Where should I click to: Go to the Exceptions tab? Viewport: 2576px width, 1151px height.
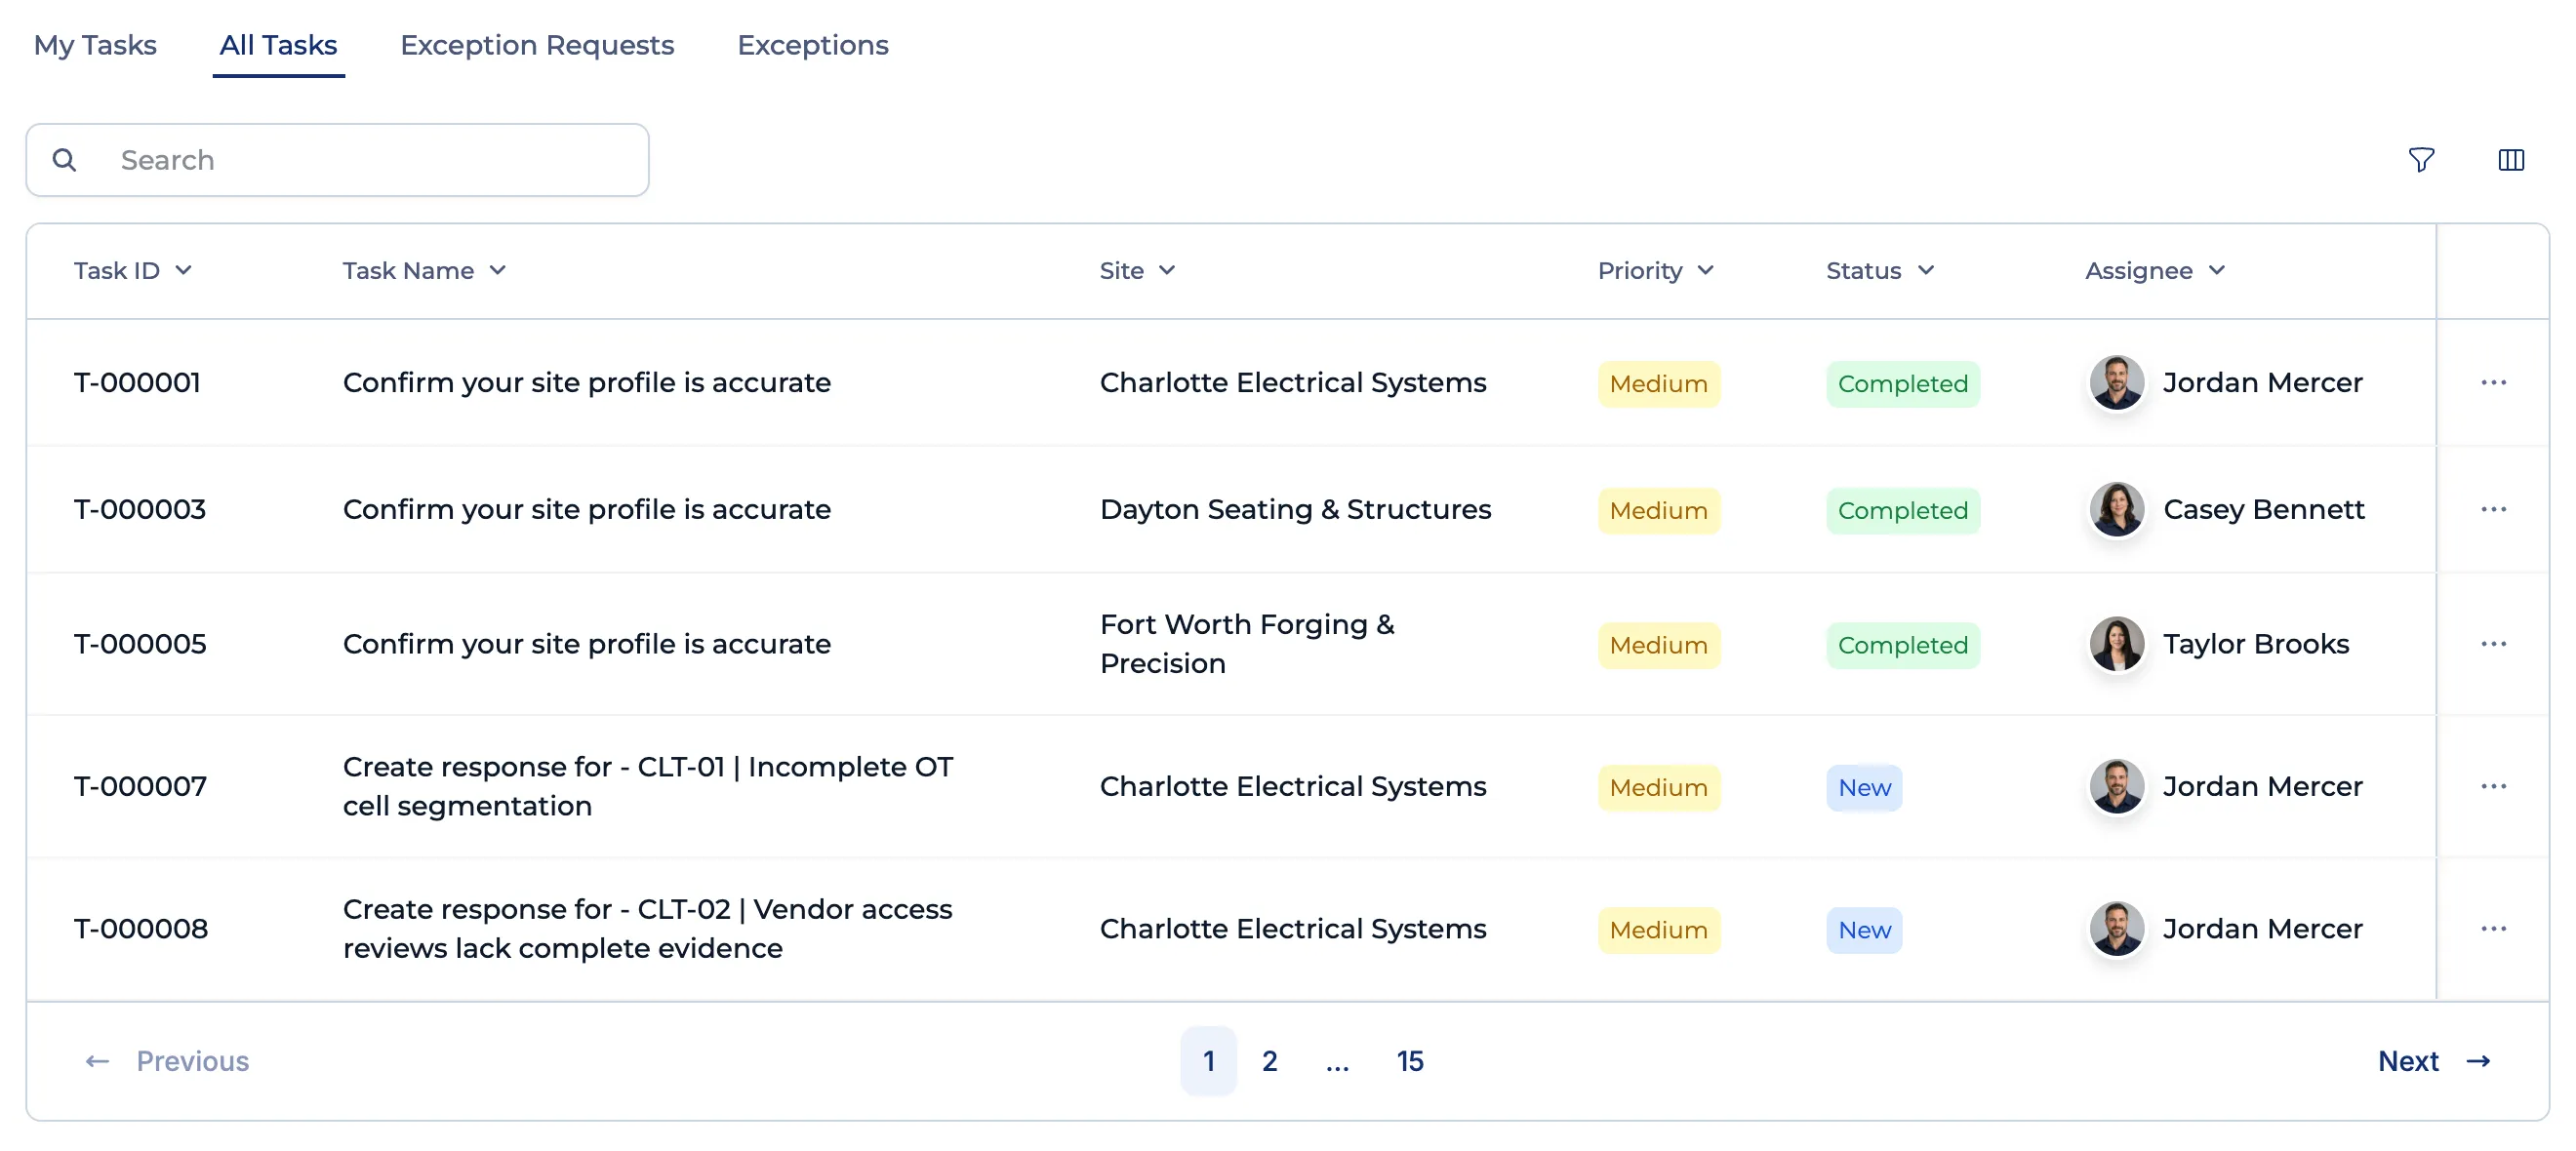click(812, 45)
